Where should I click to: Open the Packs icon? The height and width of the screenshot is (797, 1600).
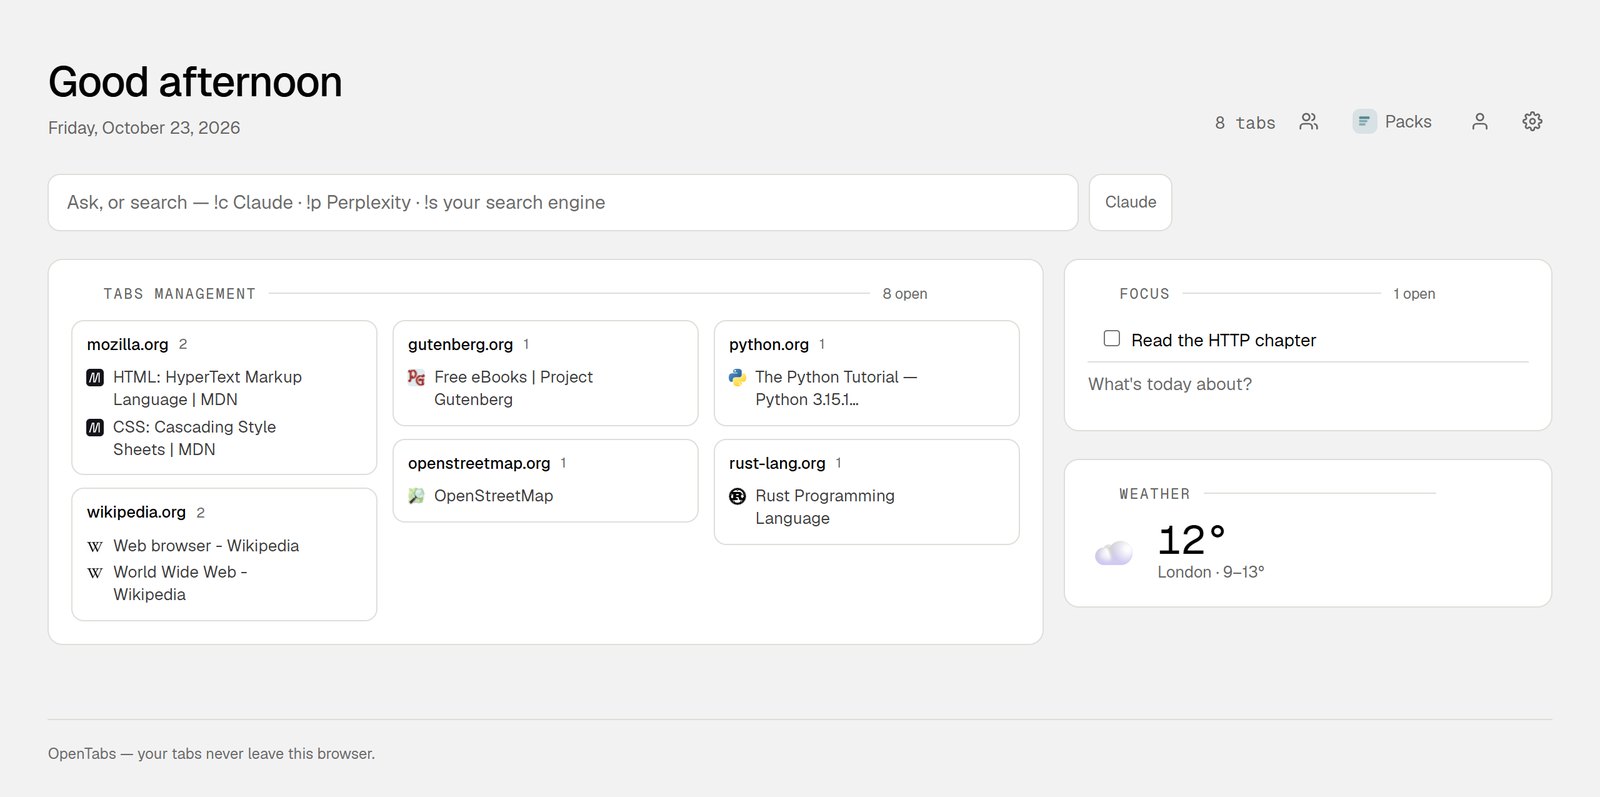coord(1364,122)
